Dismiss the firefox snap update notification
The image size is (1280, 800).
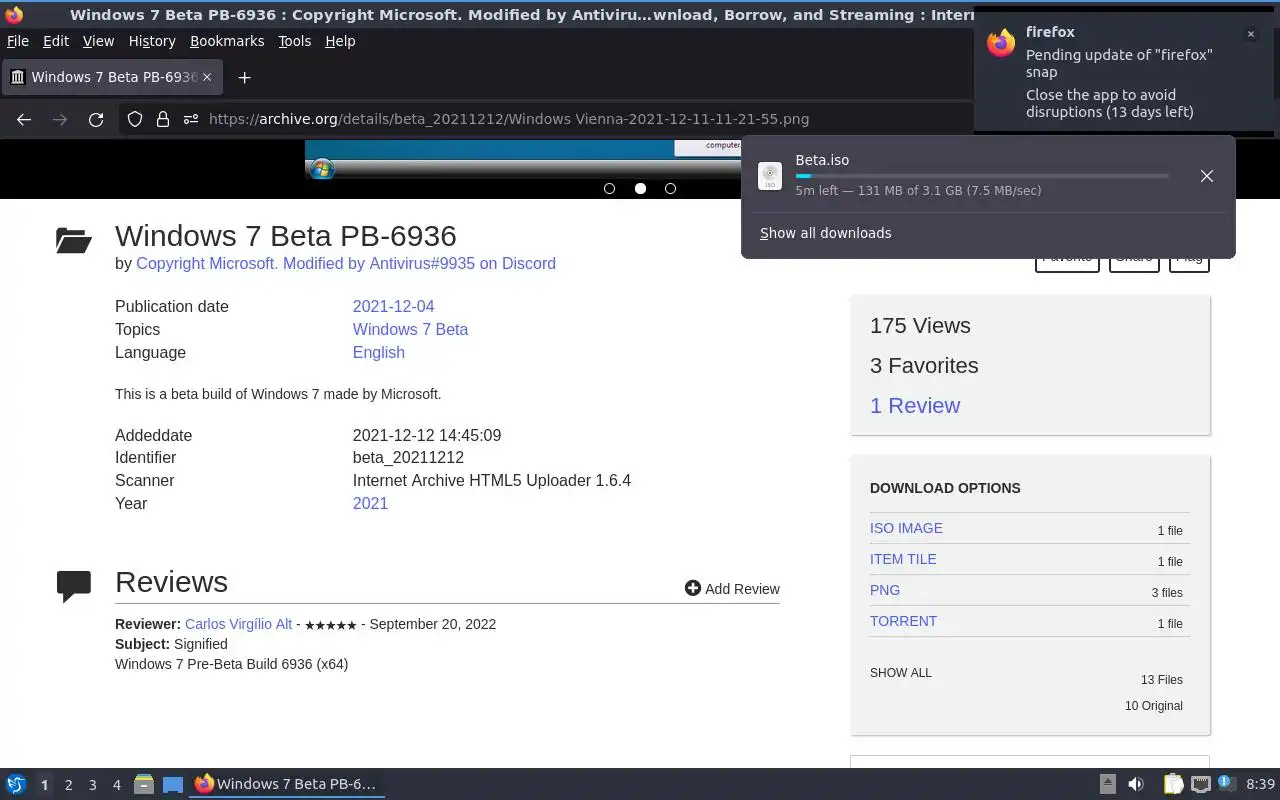[1250, 34]
